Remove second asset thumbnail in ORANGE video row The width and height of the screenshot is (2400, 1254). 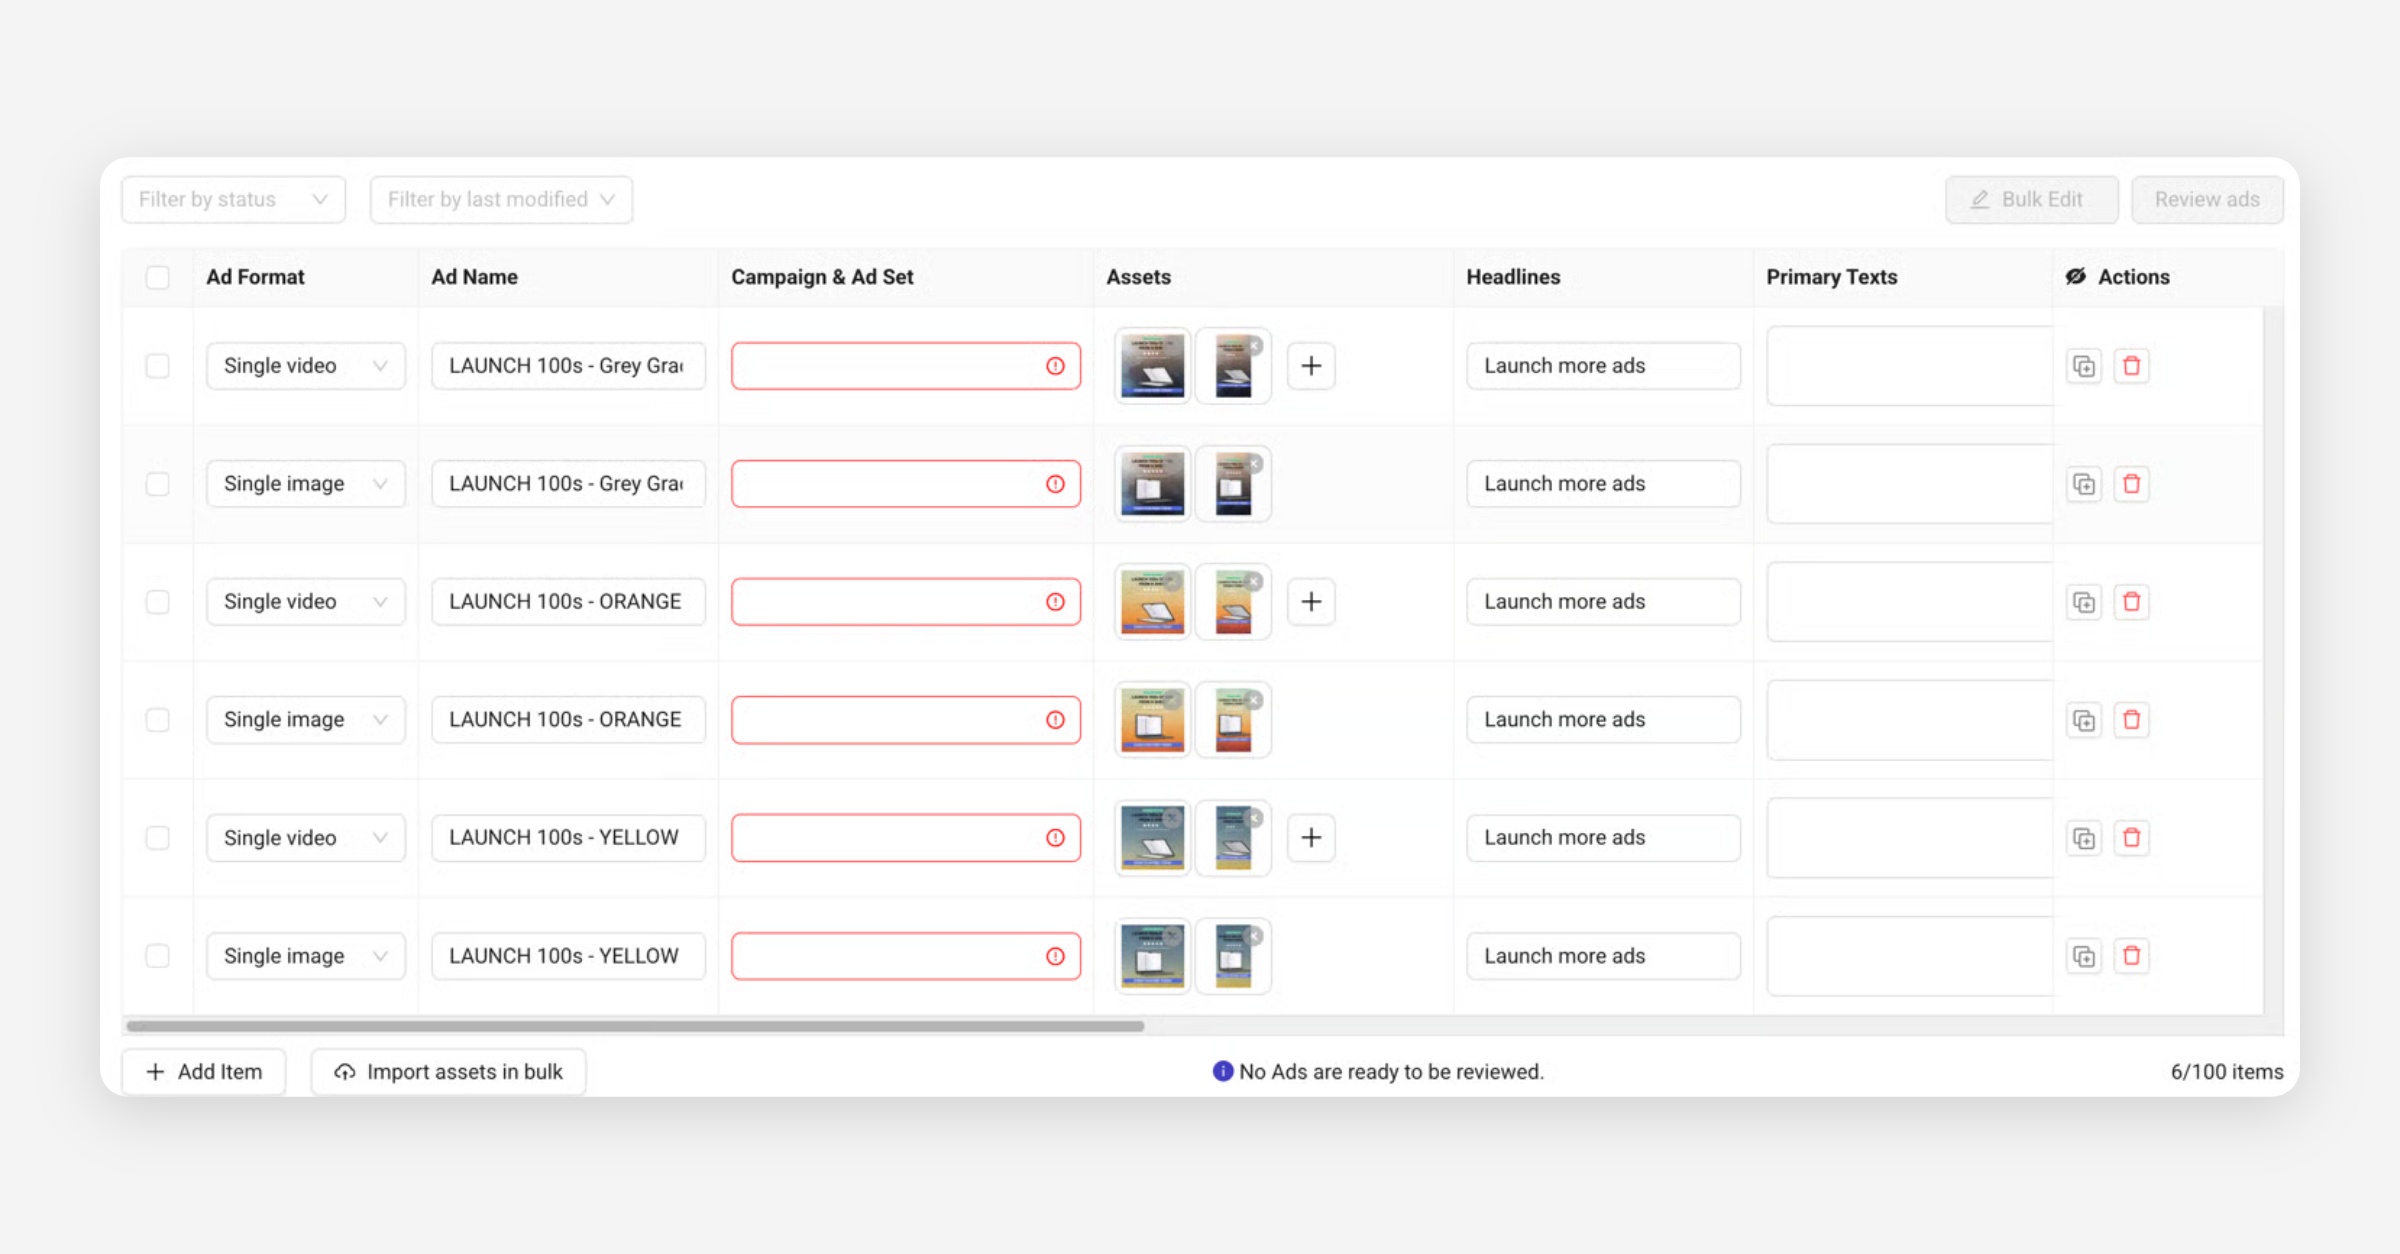click(1254, 582)
